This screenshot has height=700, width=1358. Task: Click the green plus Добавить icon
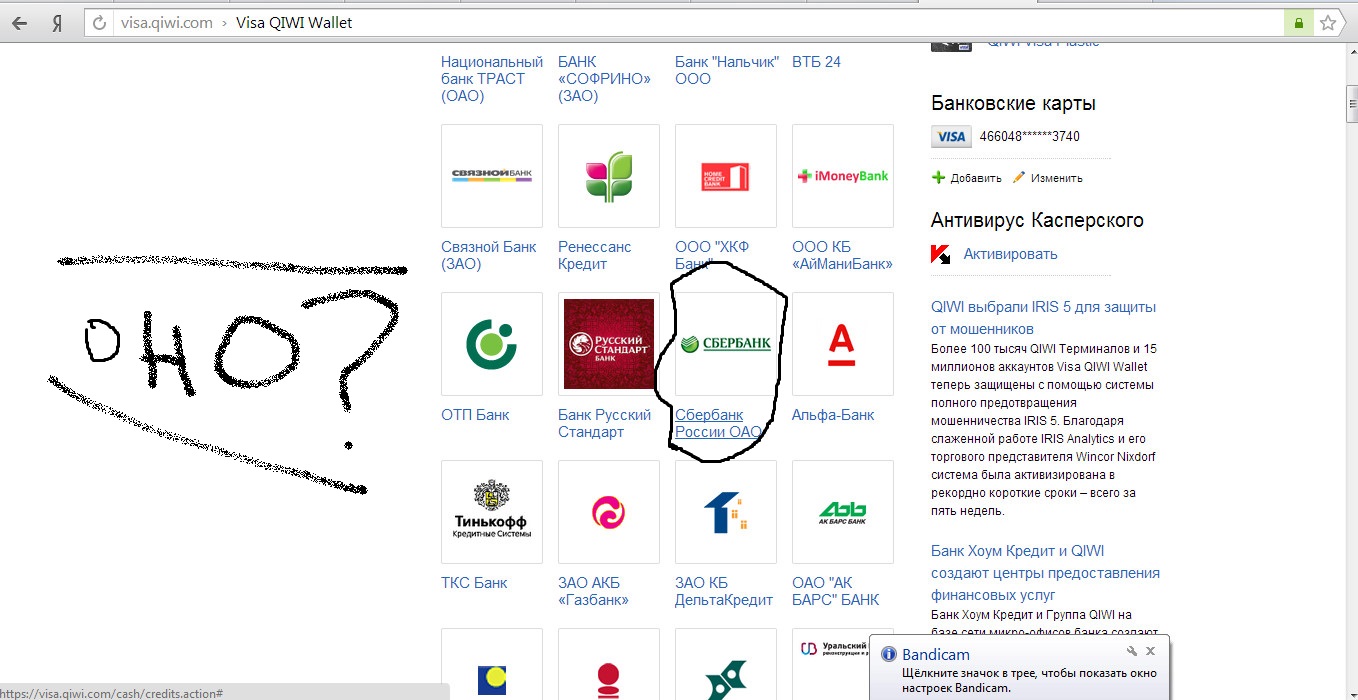coord(938,178)
